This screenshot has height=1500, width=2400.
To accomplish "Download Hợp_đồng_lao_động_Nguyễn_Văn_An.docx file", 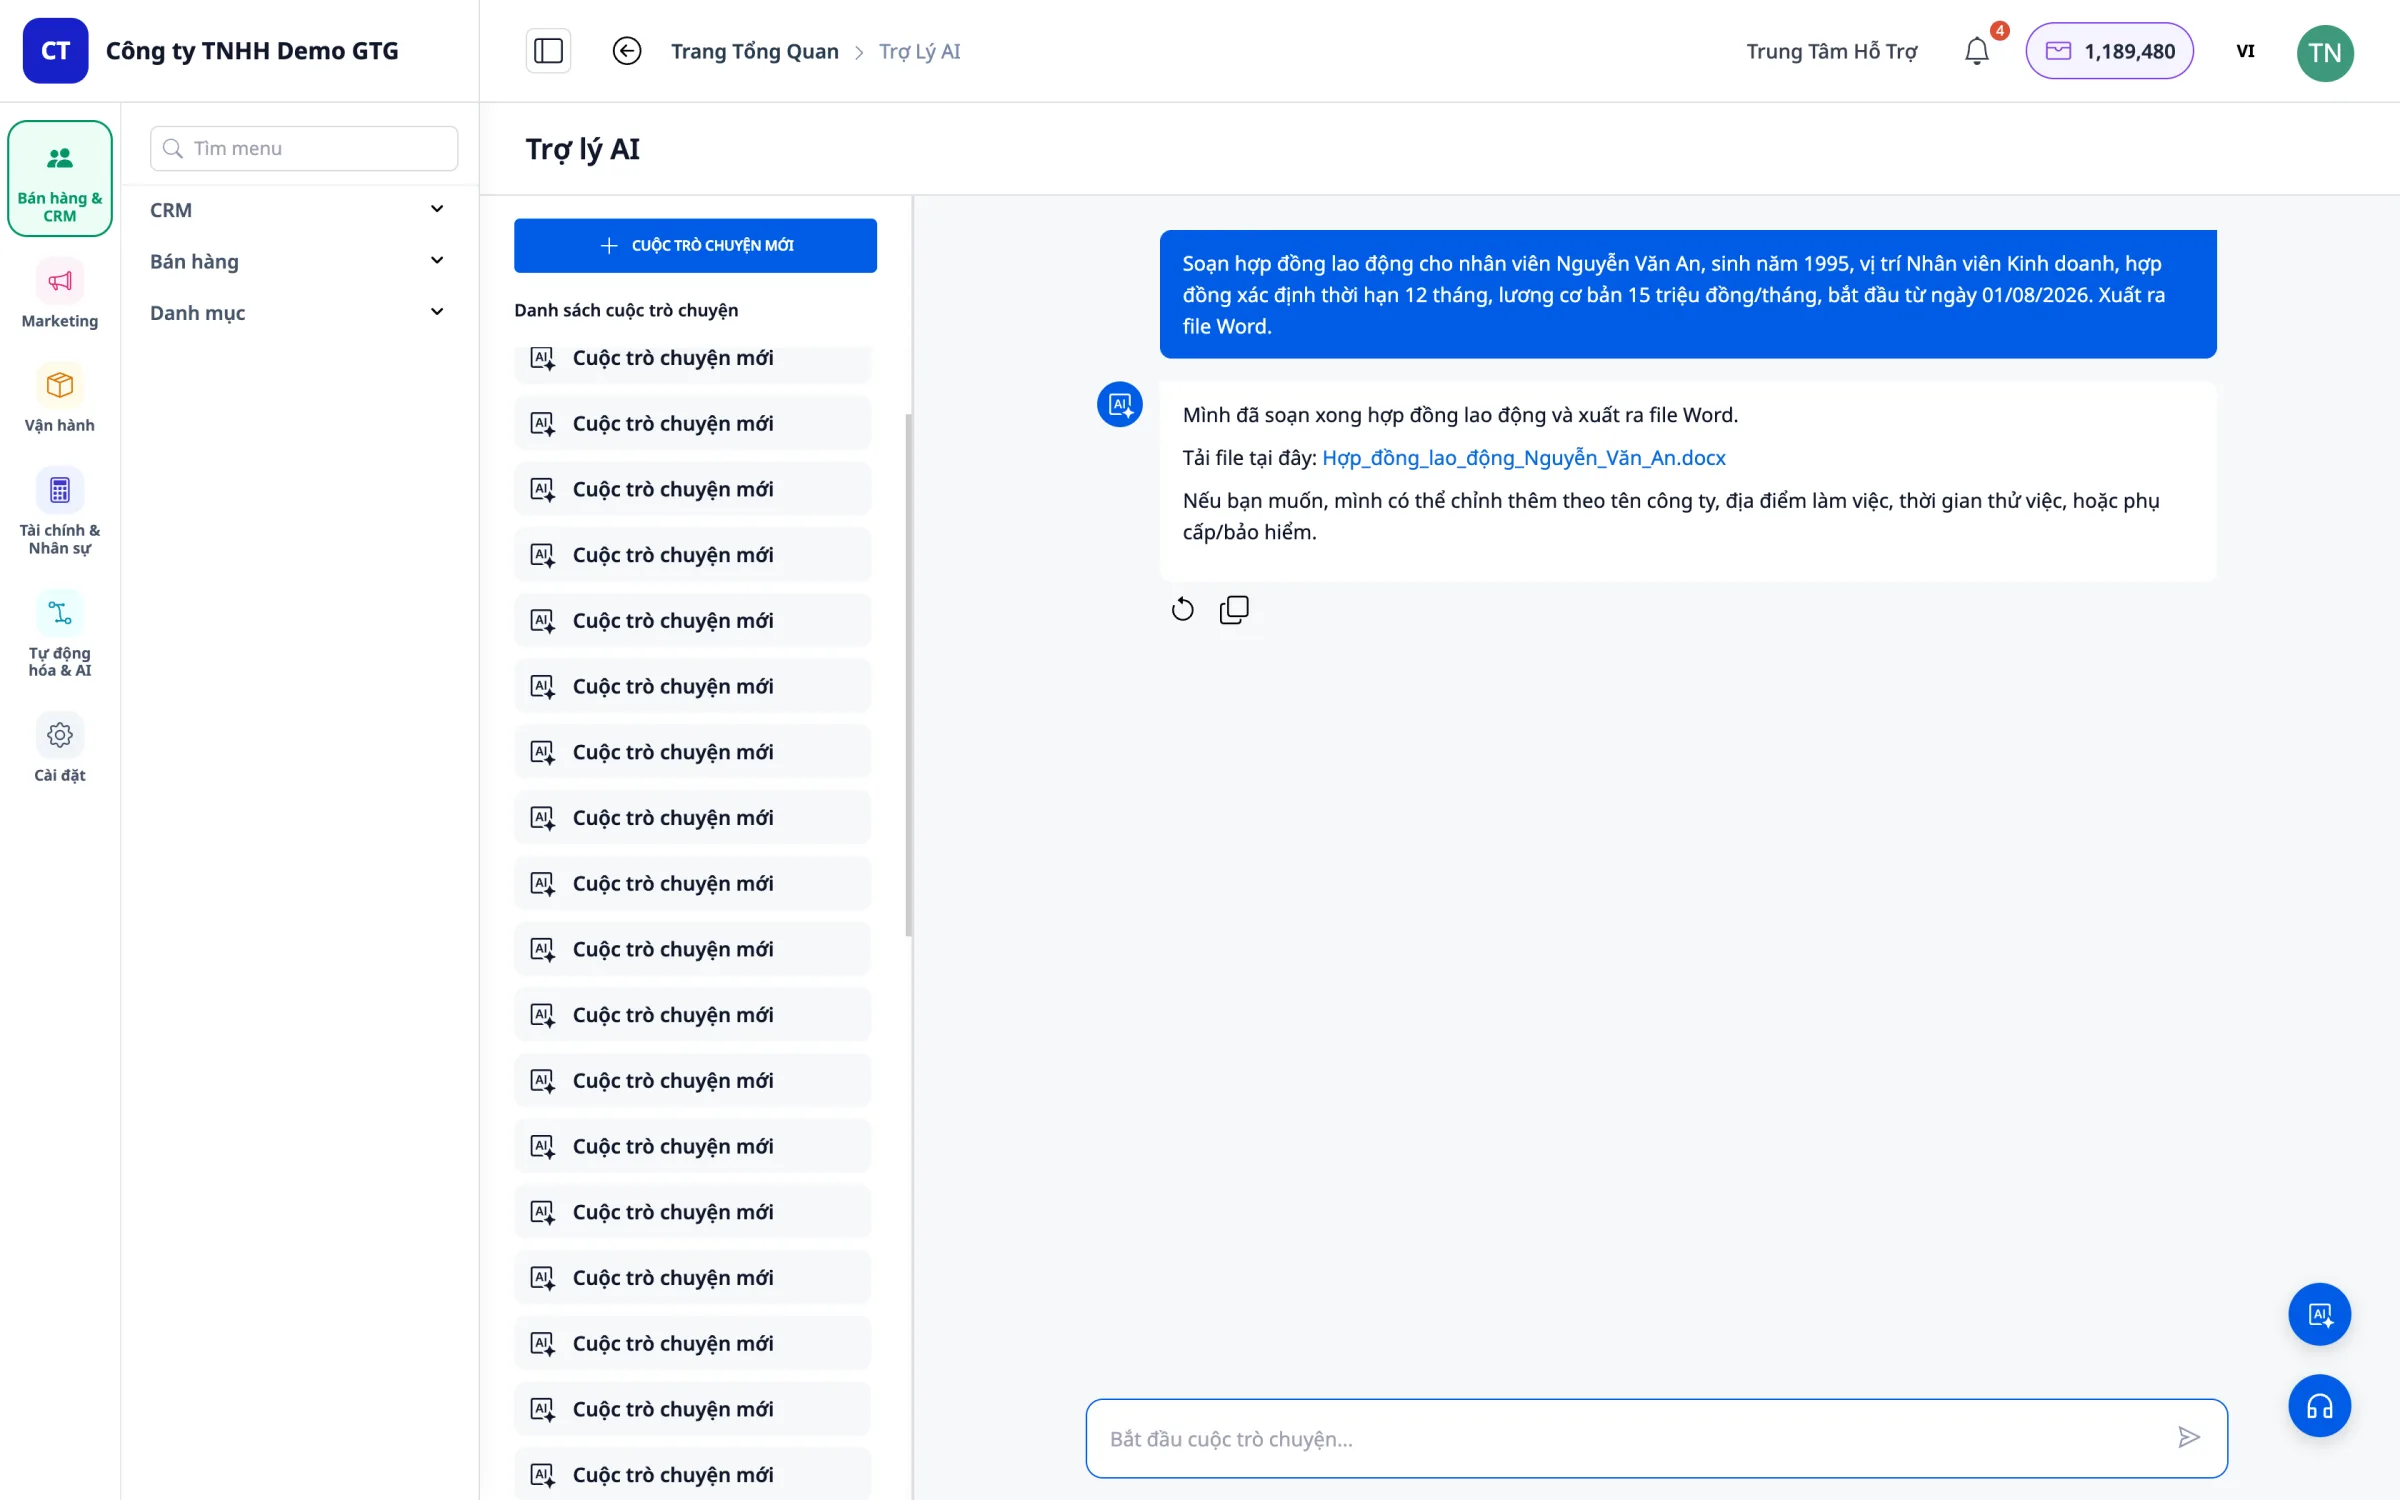I will click(x=1523, y=457).
